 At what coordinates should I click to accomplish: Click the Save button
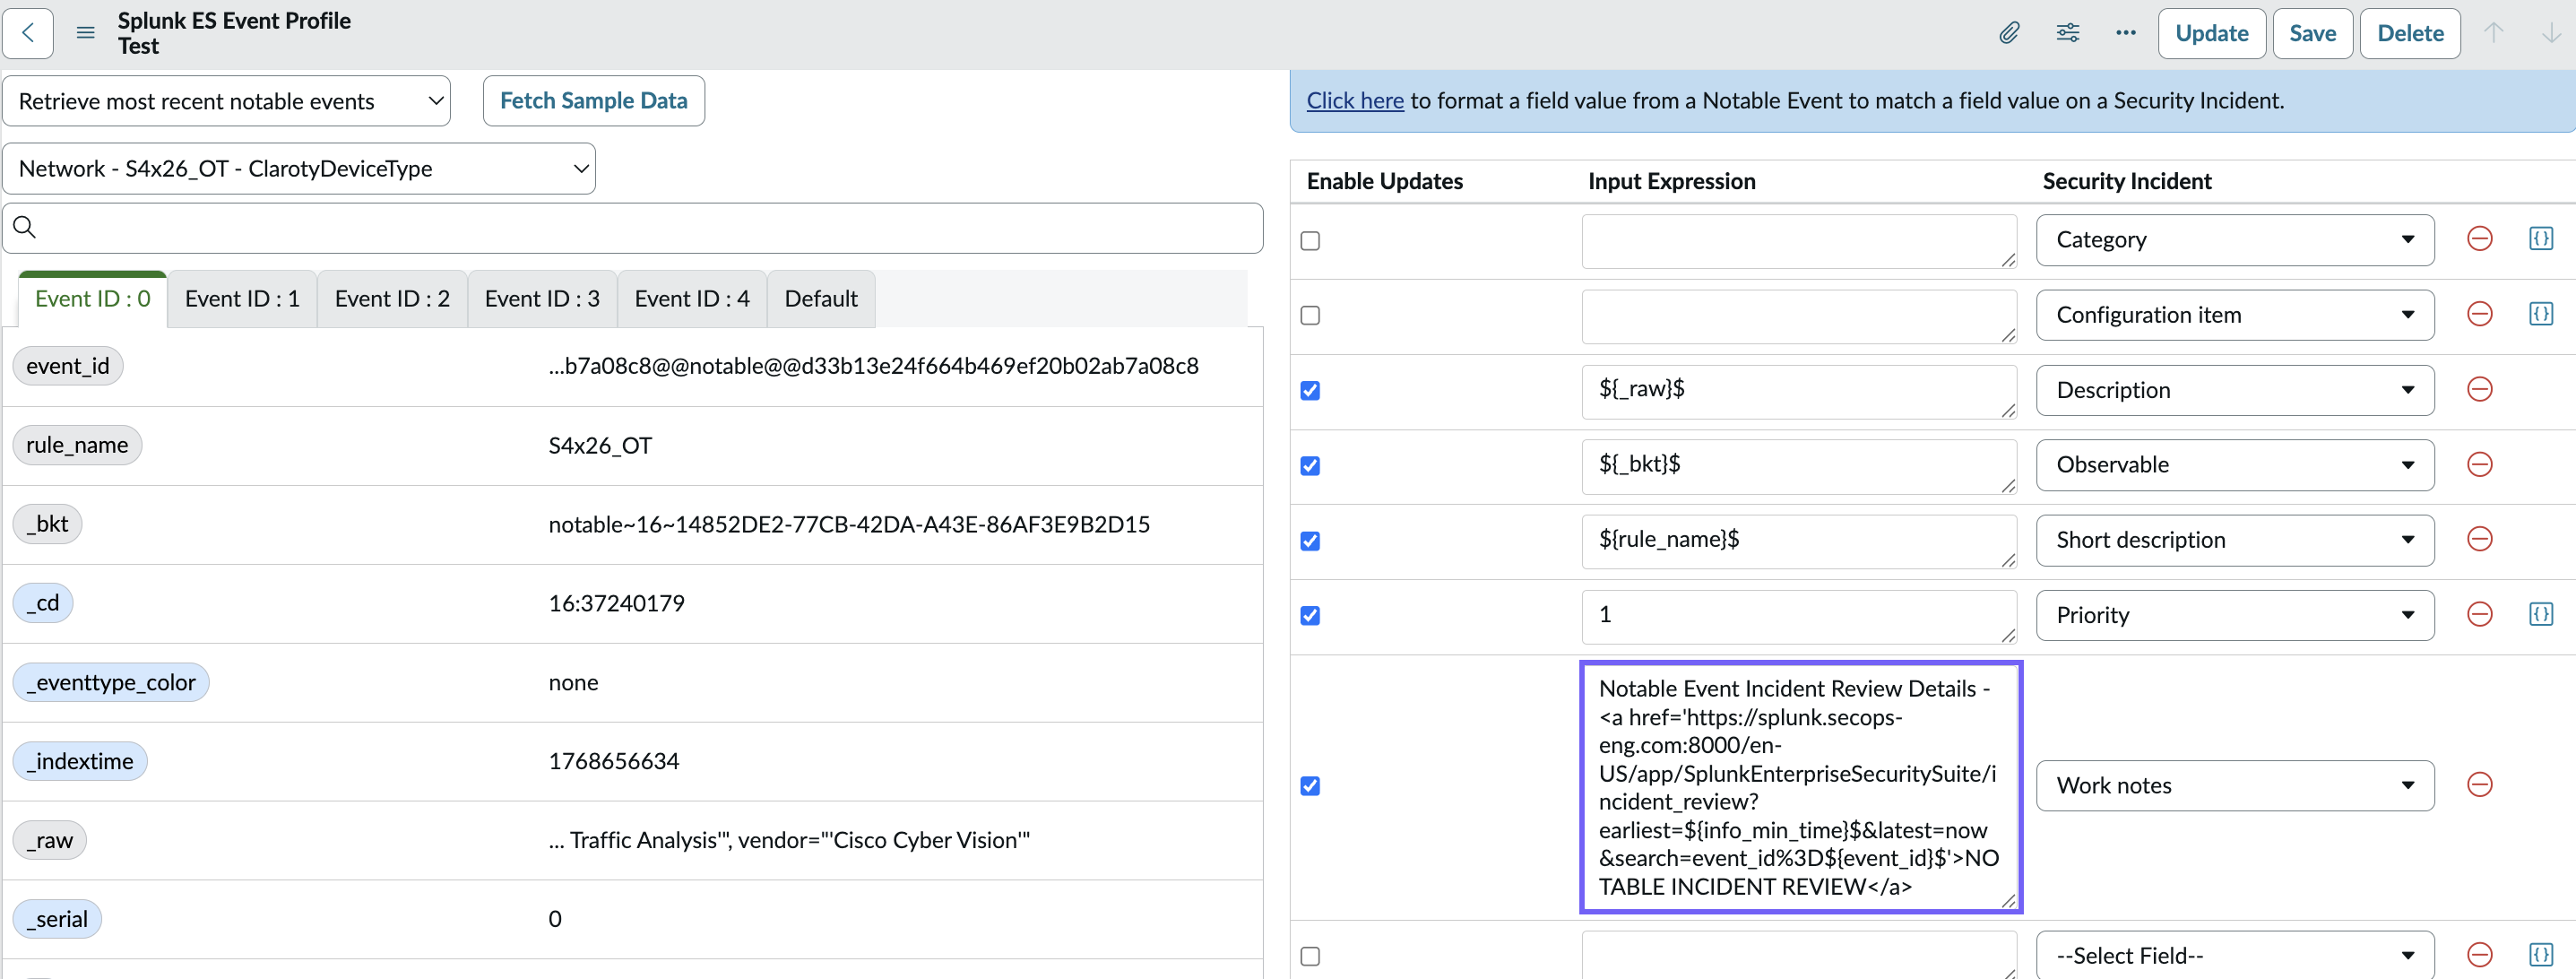2312,33
